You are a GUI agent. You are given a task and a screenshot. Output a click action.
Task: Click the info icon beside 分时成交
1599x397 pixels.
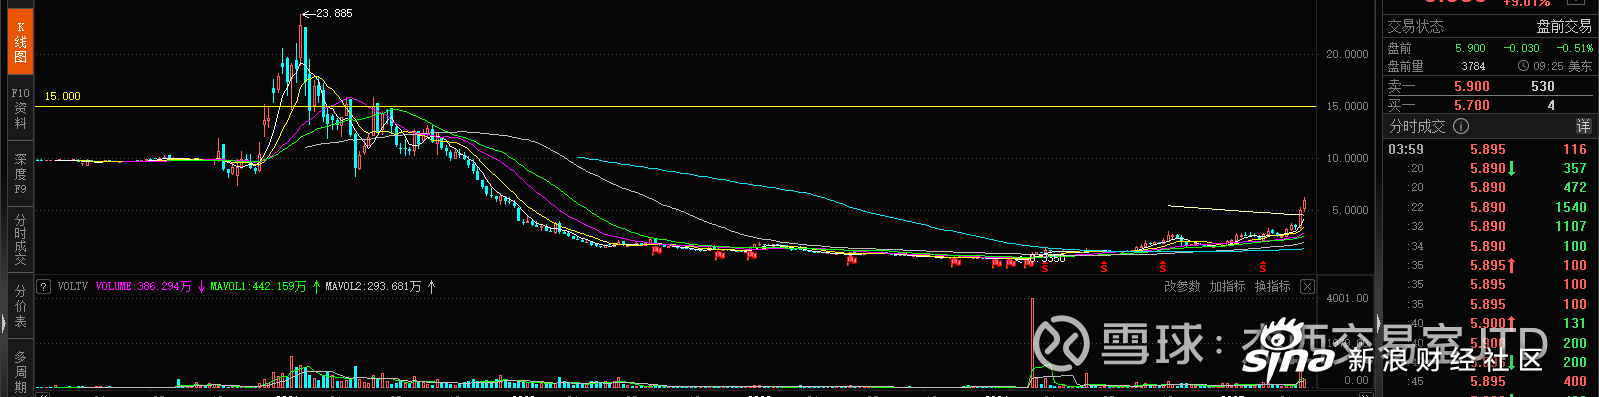point(1461,126)
